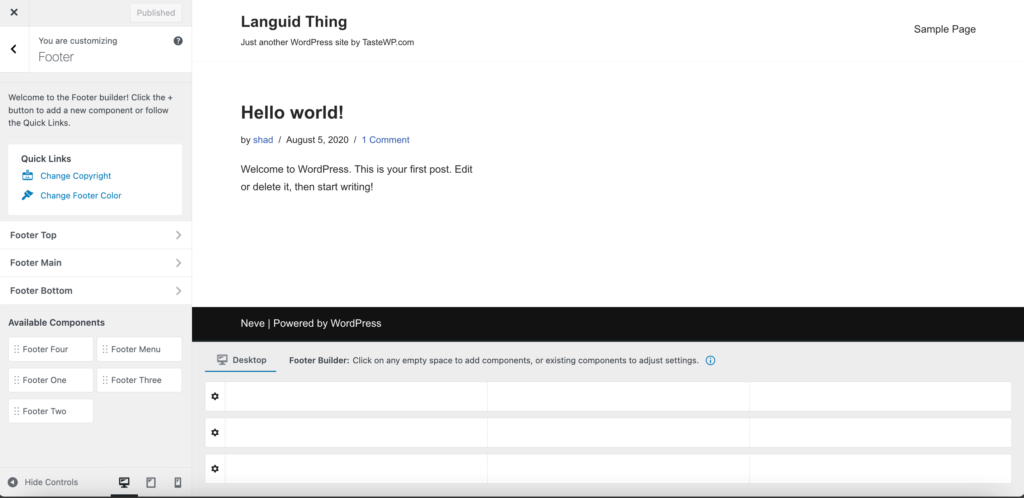
Task: Grab the Footer Menu drag handle
Action: pyautogui.click(x=105, y=349)
